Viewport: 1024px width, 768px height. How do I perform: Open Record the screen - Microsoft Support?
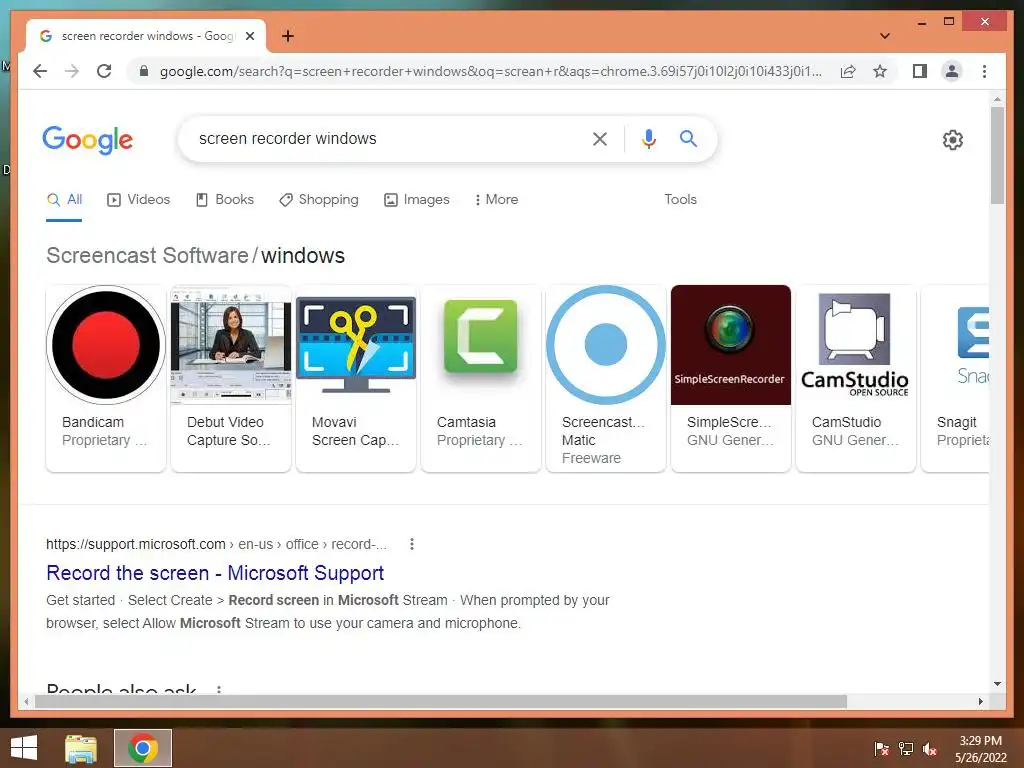pyautogui.click(x=215, y=573)
